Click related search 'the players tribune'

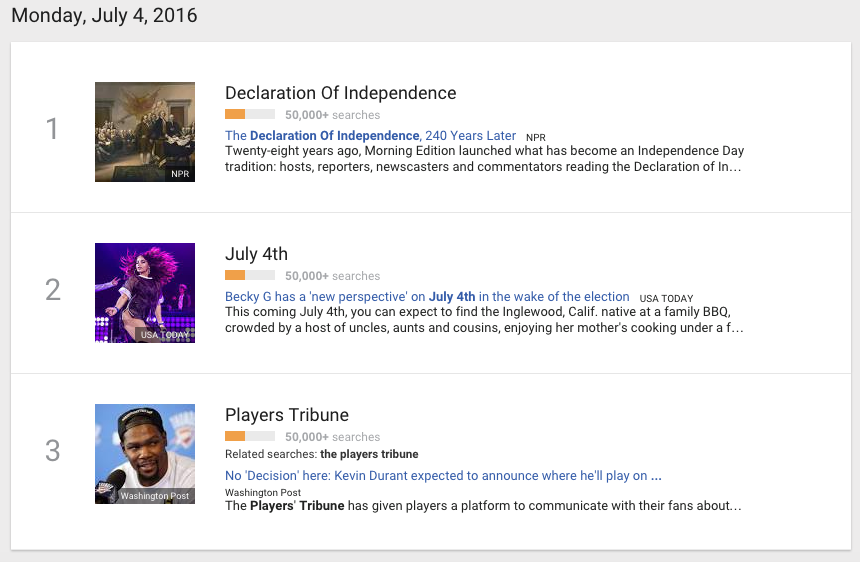tap(369, 455)
